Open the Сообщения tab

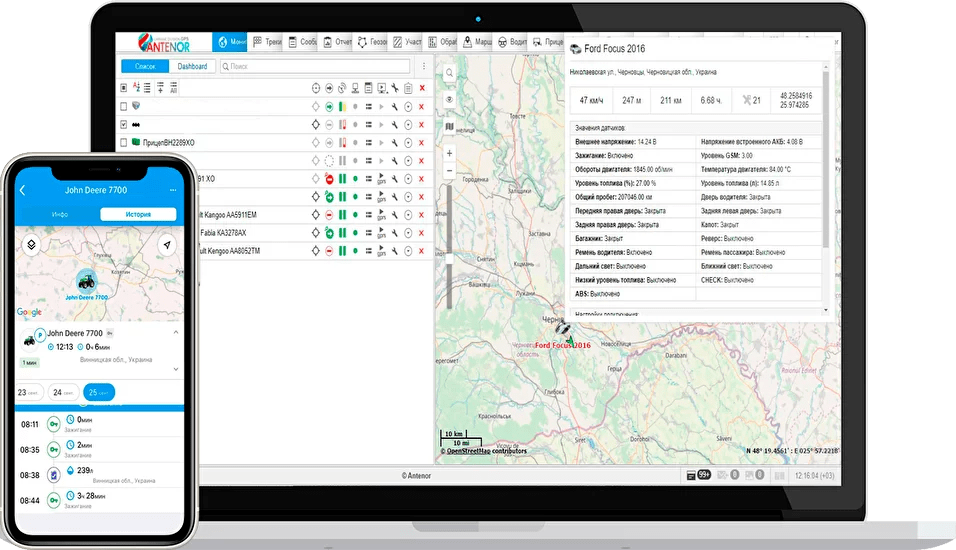click(x=302, y=41)
